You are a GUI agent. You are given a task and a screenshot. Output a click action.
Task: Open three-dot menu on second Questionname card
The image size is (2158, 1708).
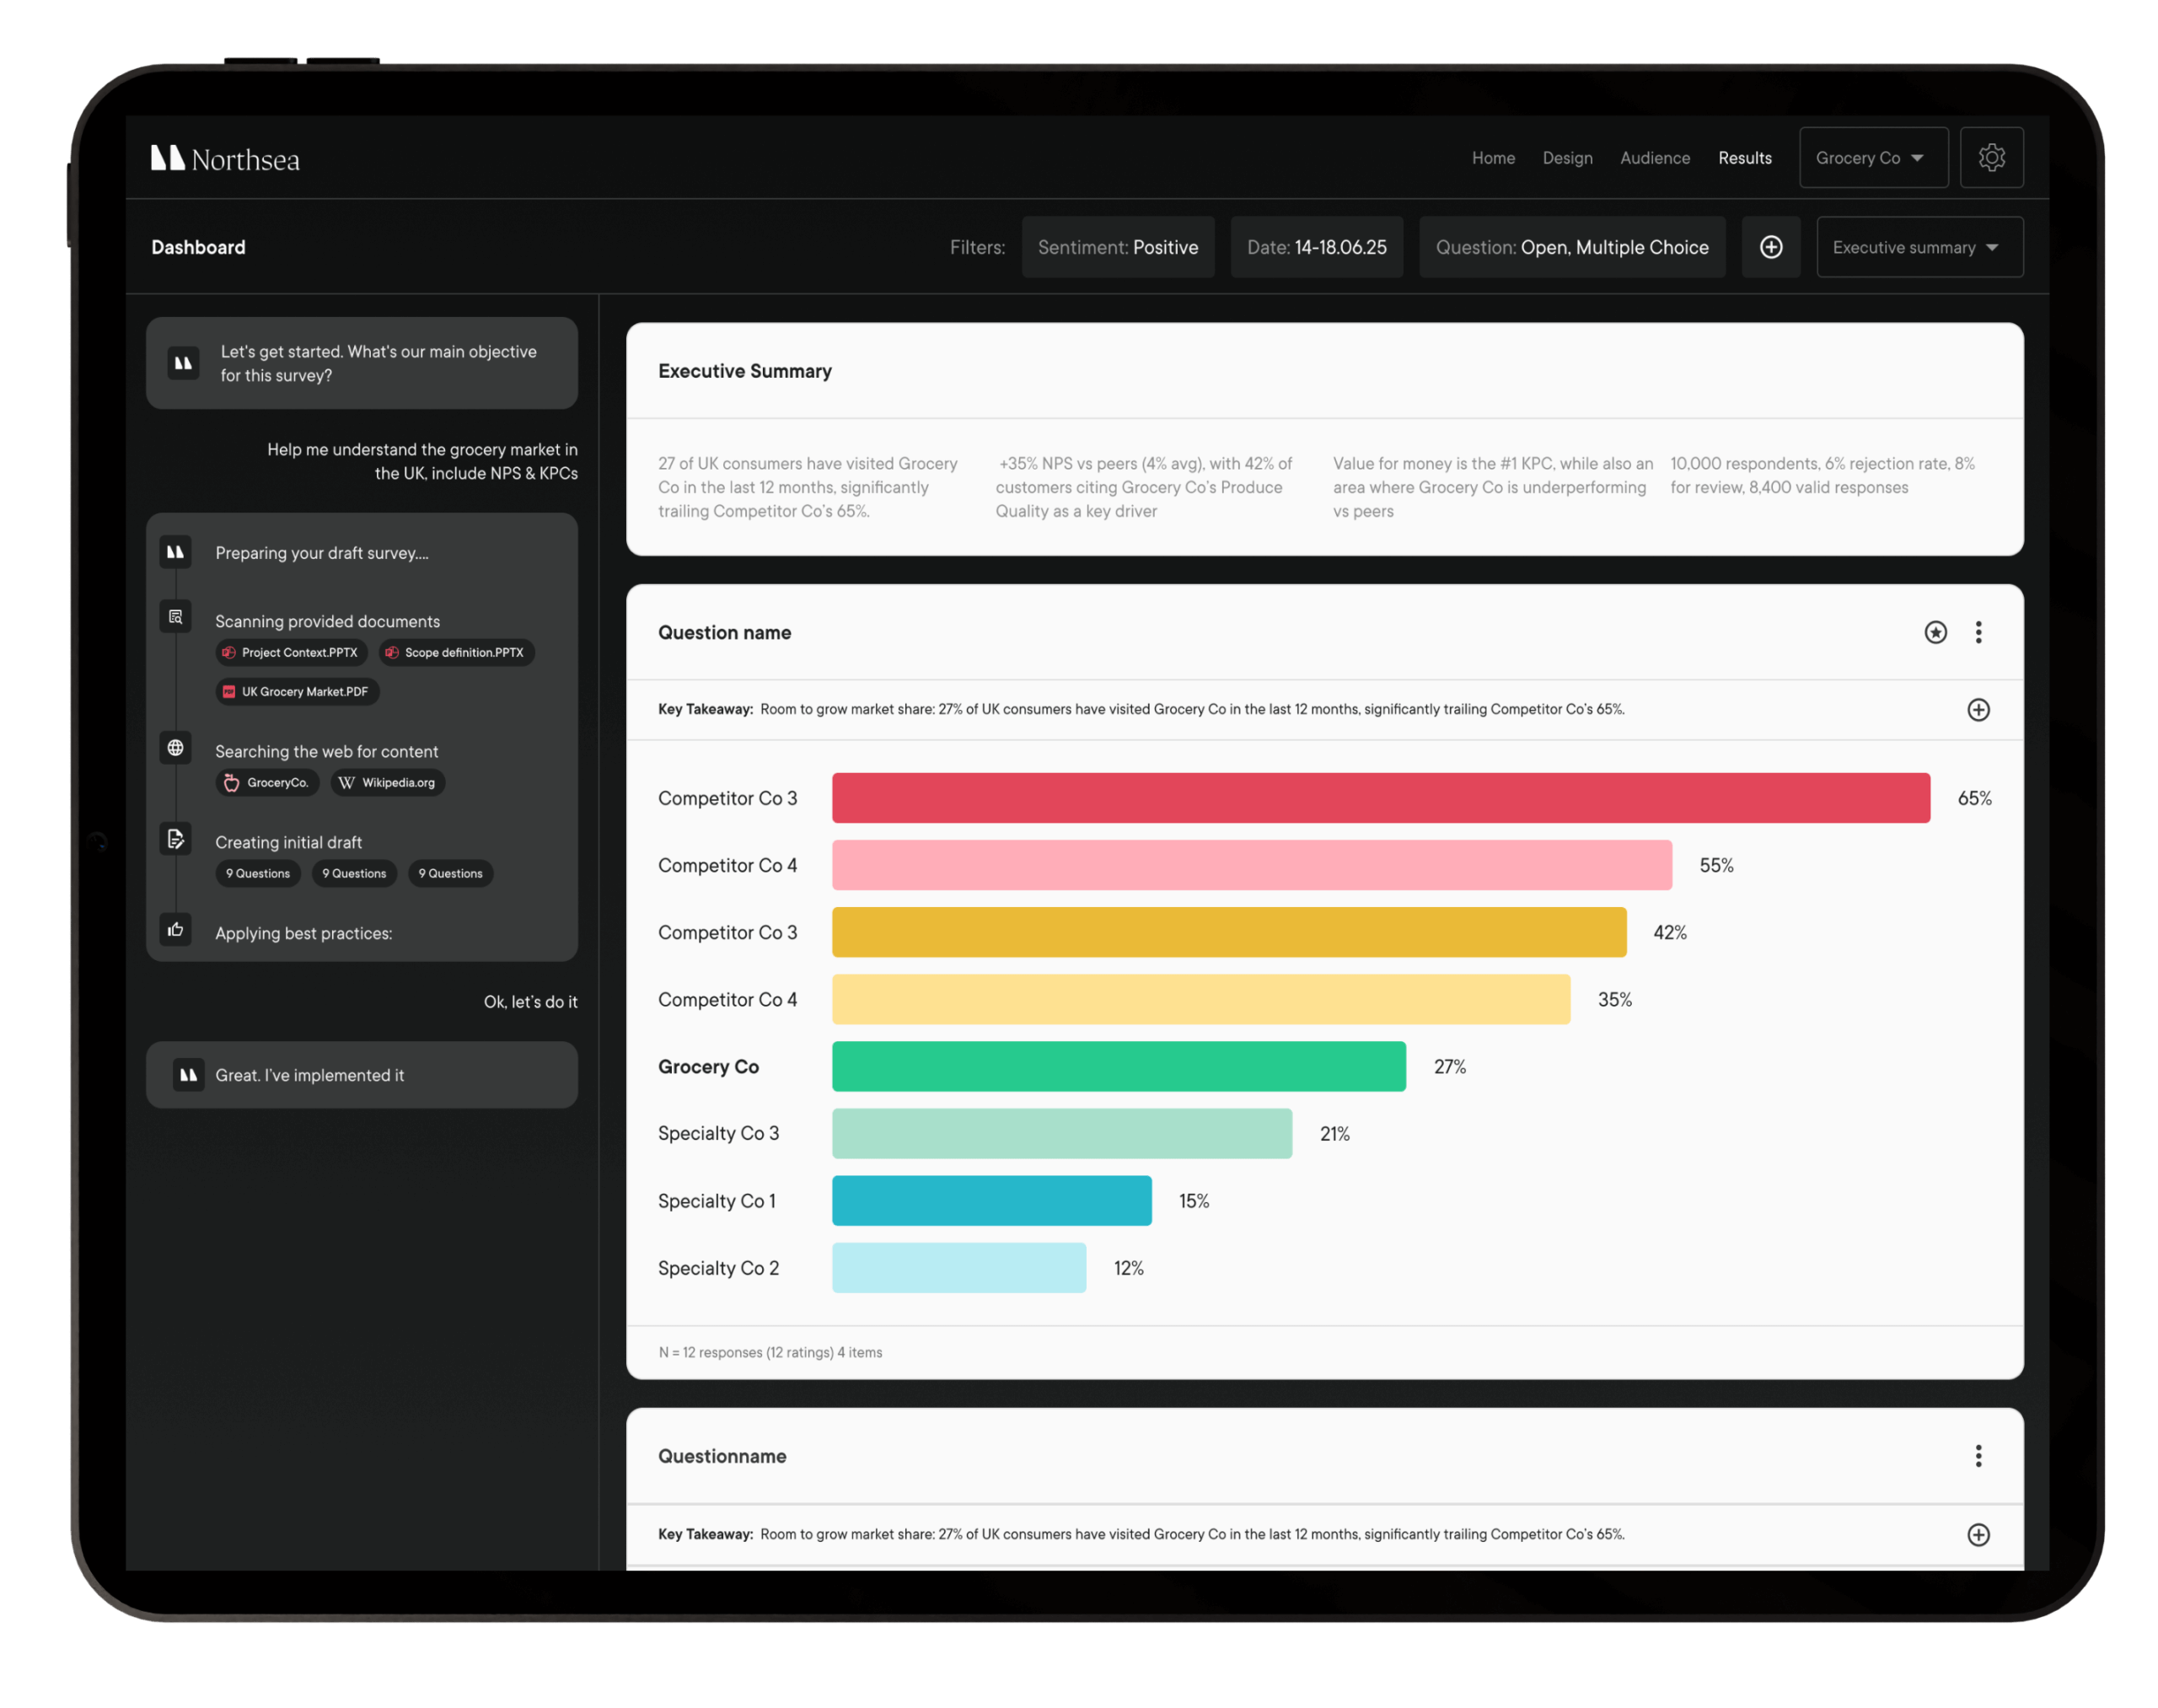click(1978, 1456)
